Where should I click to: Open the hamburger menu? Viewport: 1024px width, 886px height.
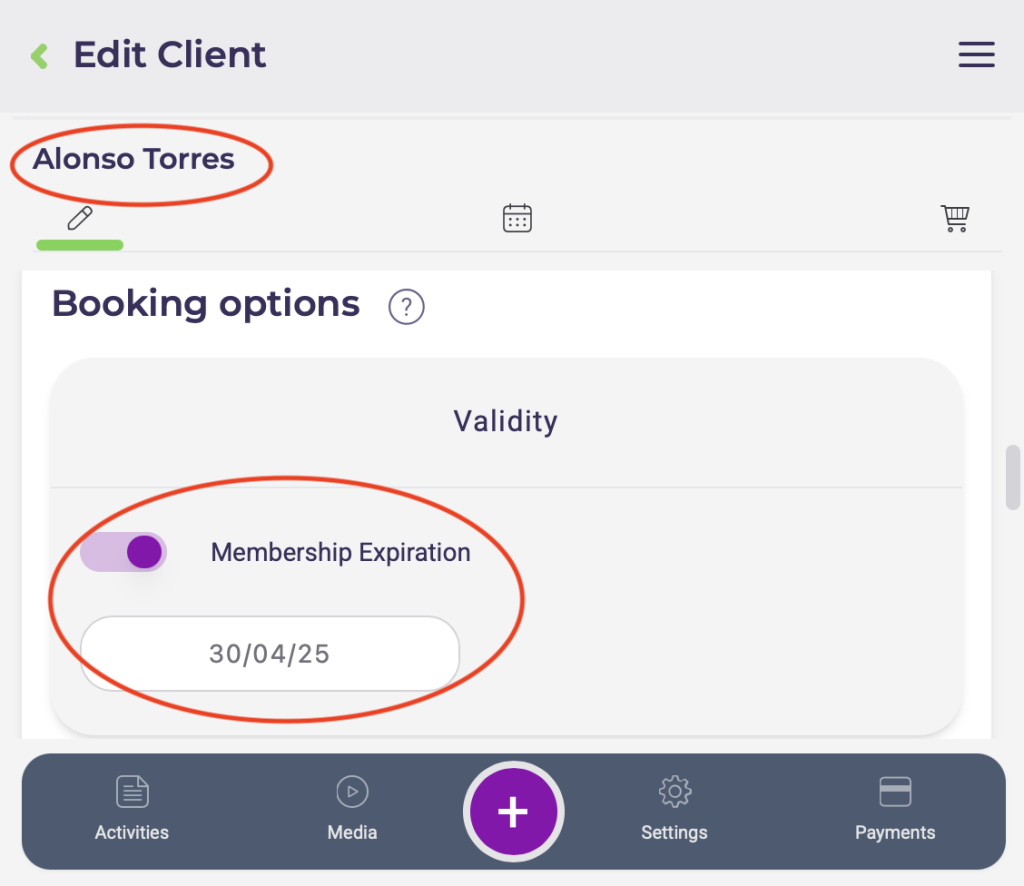(x=976, y=55)
